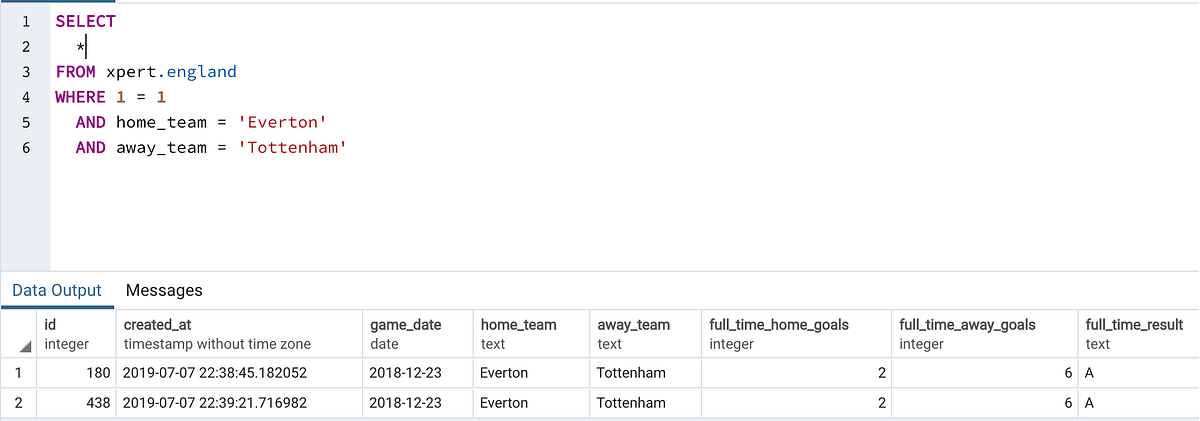This screenshot has height=421, width=1200.
Task: Open the Data Output tab
Action: [x=57, y=290]
